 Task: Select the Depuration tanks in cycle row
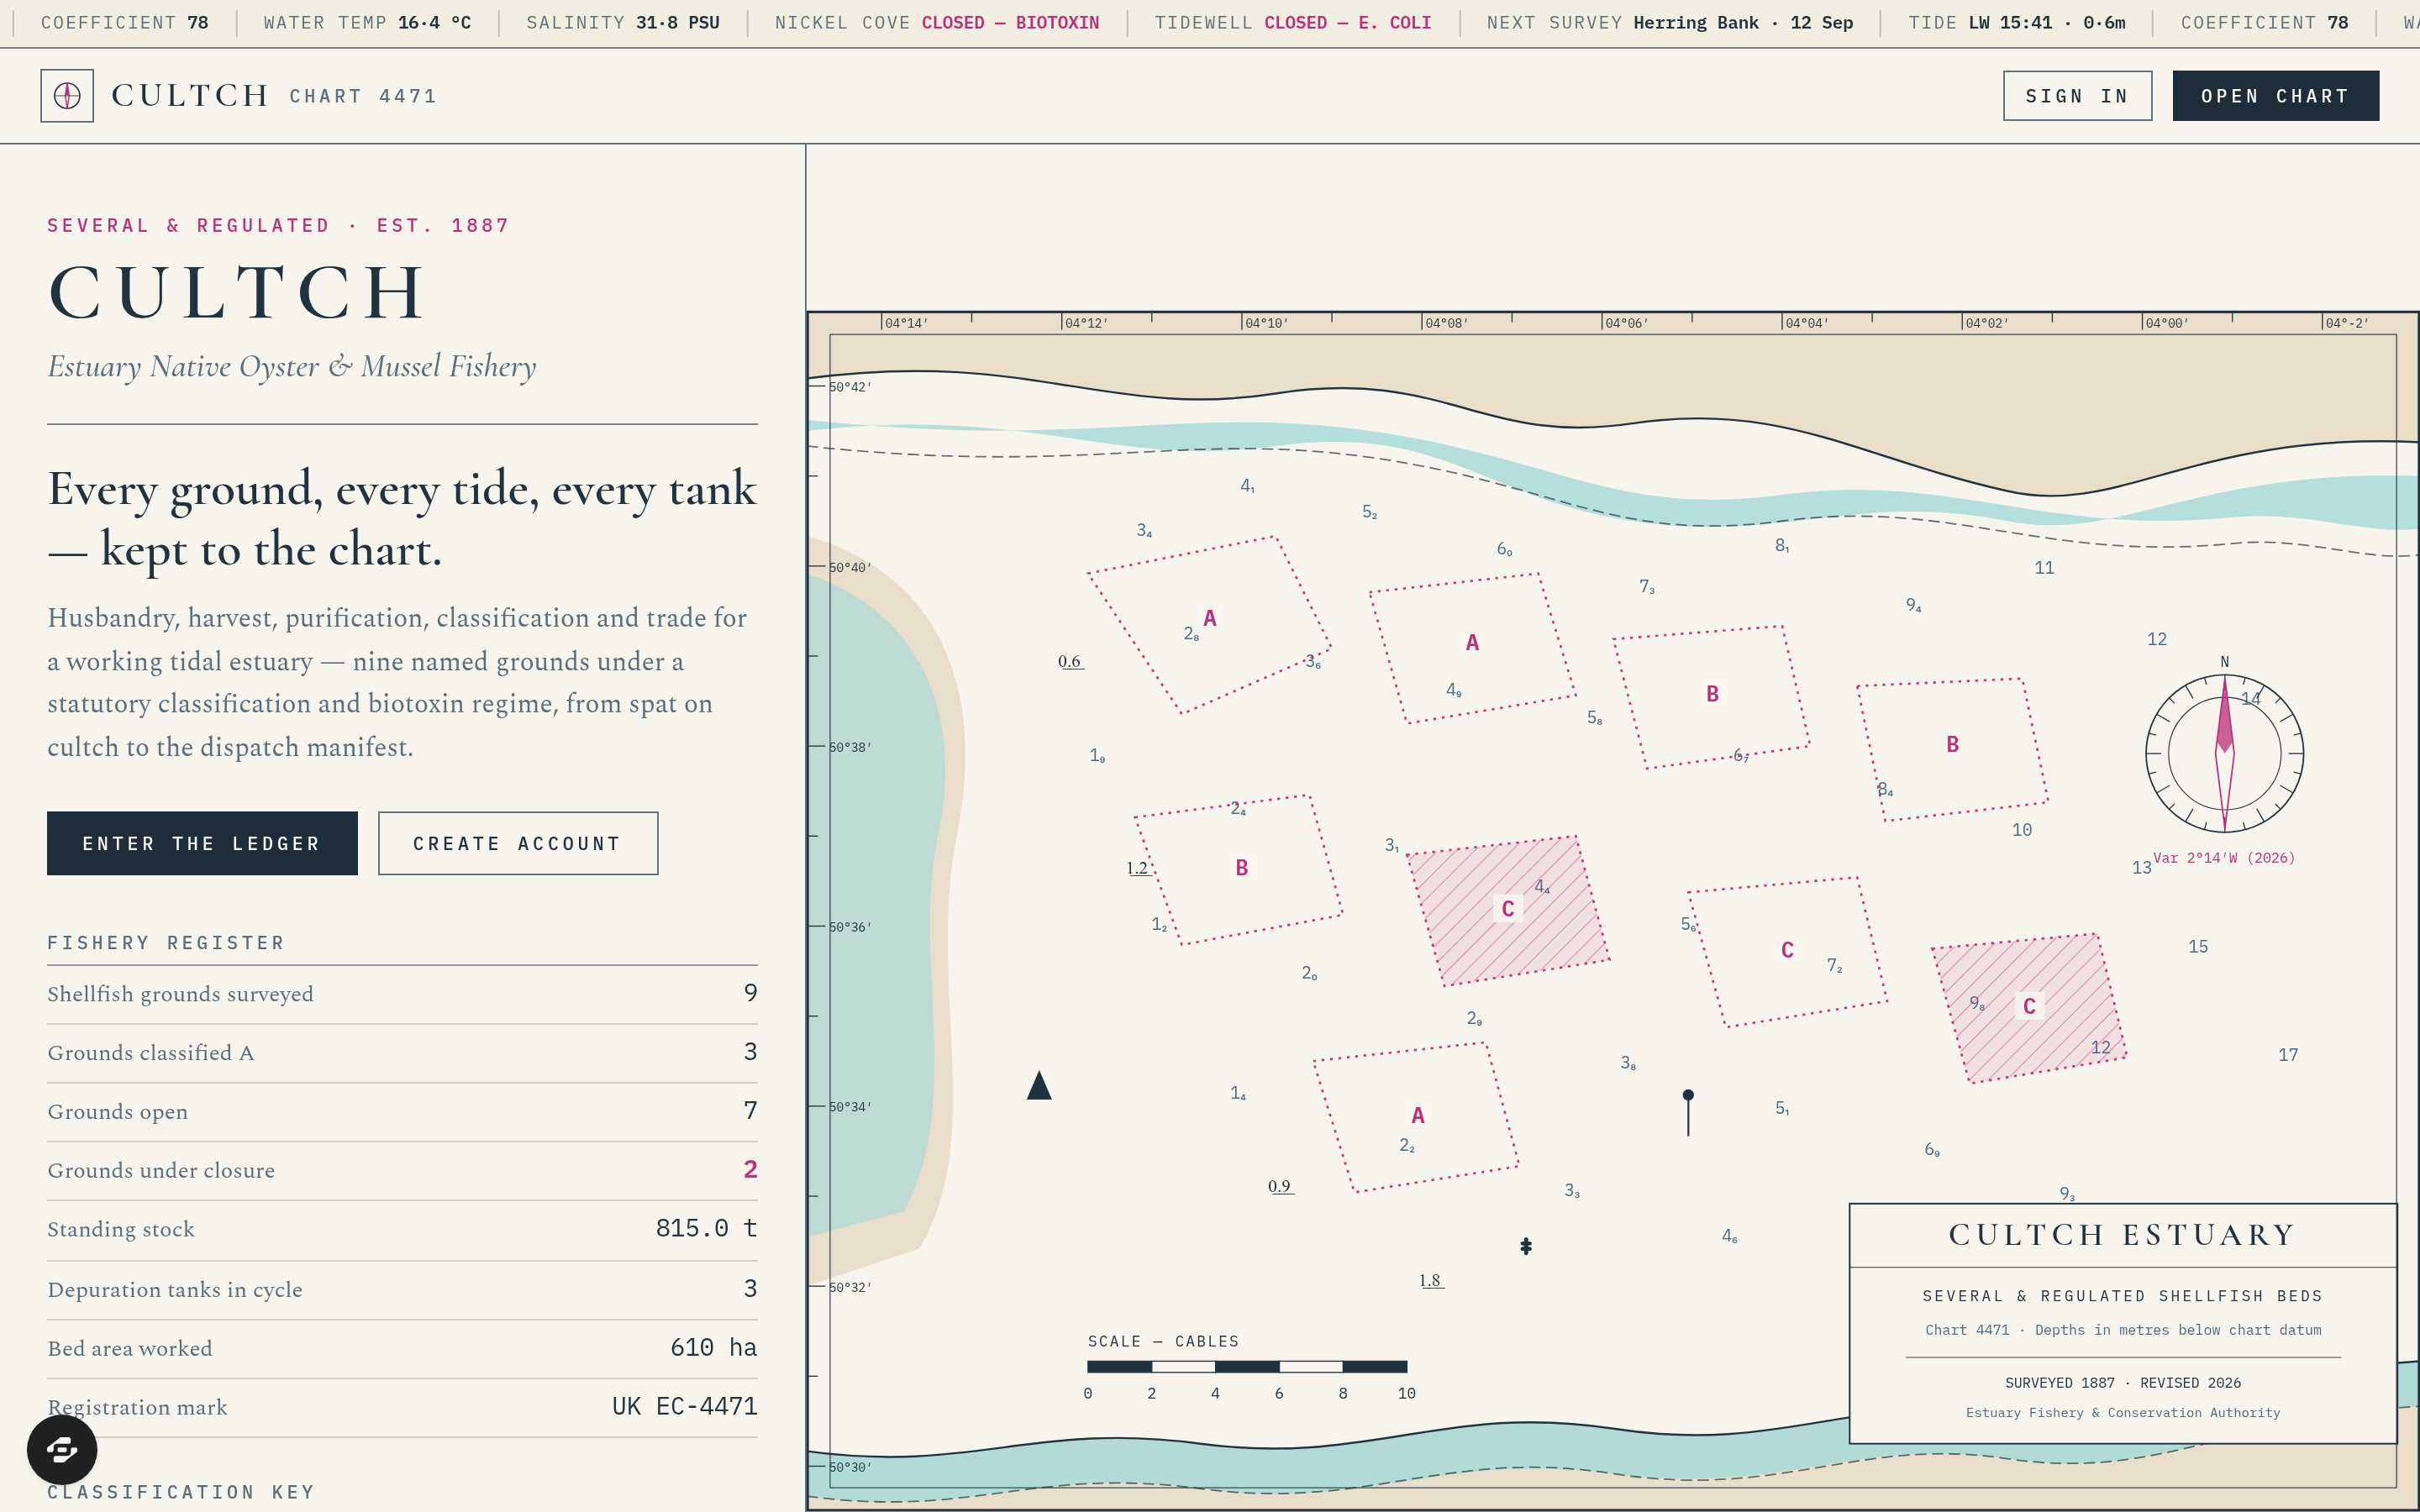click(402, 1290)
